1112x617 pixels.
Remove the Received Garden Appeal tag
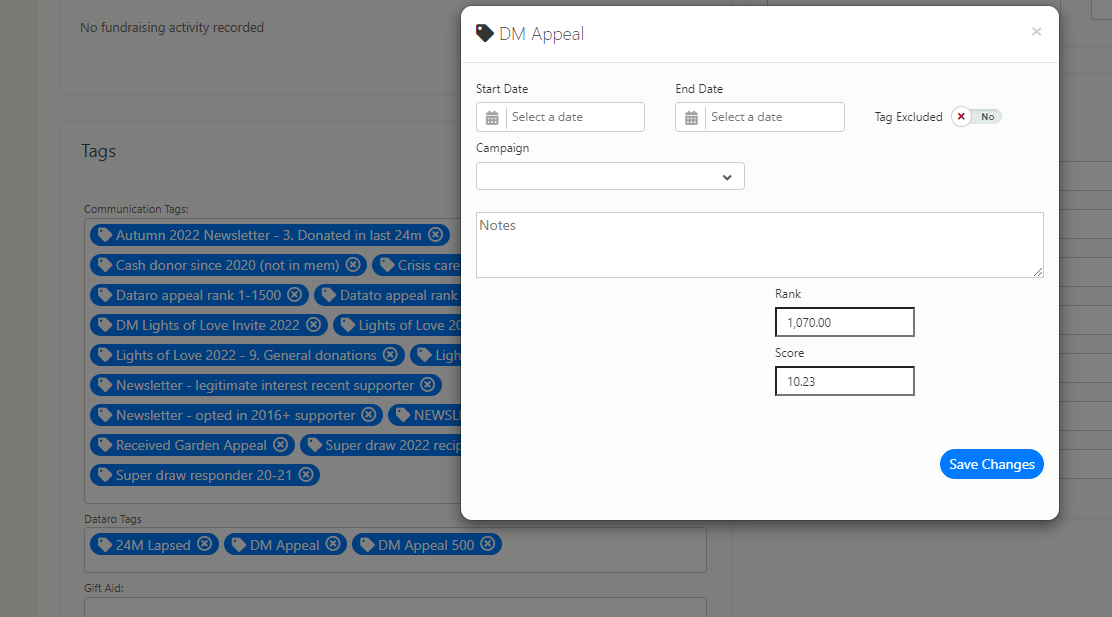280,445
